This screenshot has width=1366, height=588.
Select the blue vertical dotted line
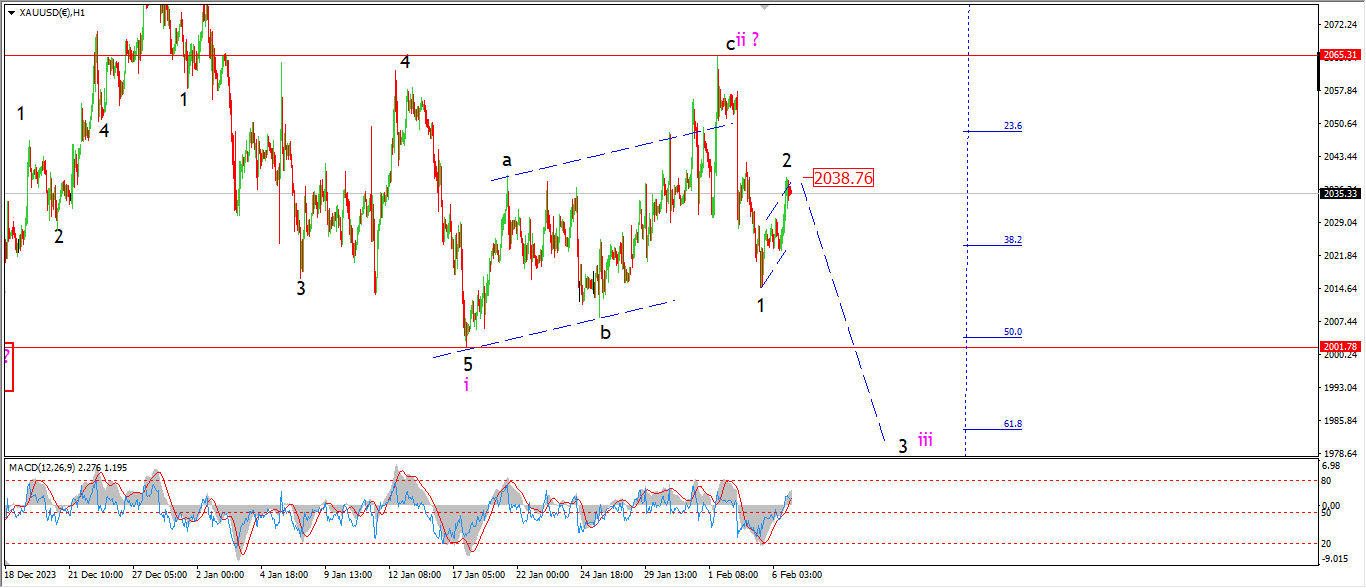tap(968, 230)
